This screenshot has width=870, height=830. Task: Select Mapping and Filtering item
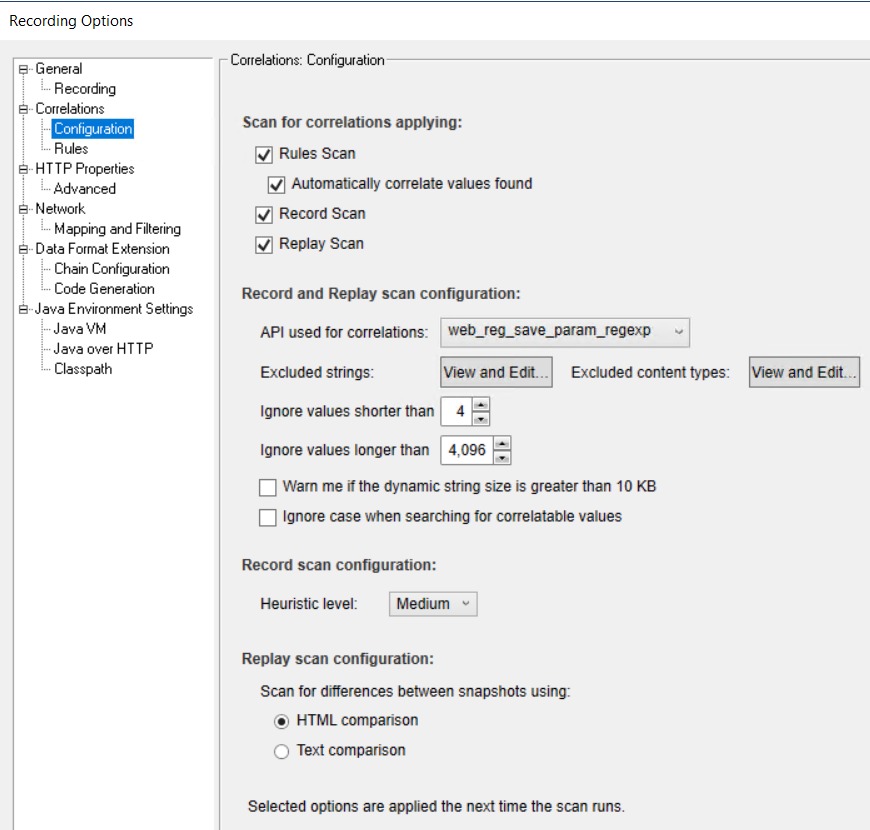[117, 229]
